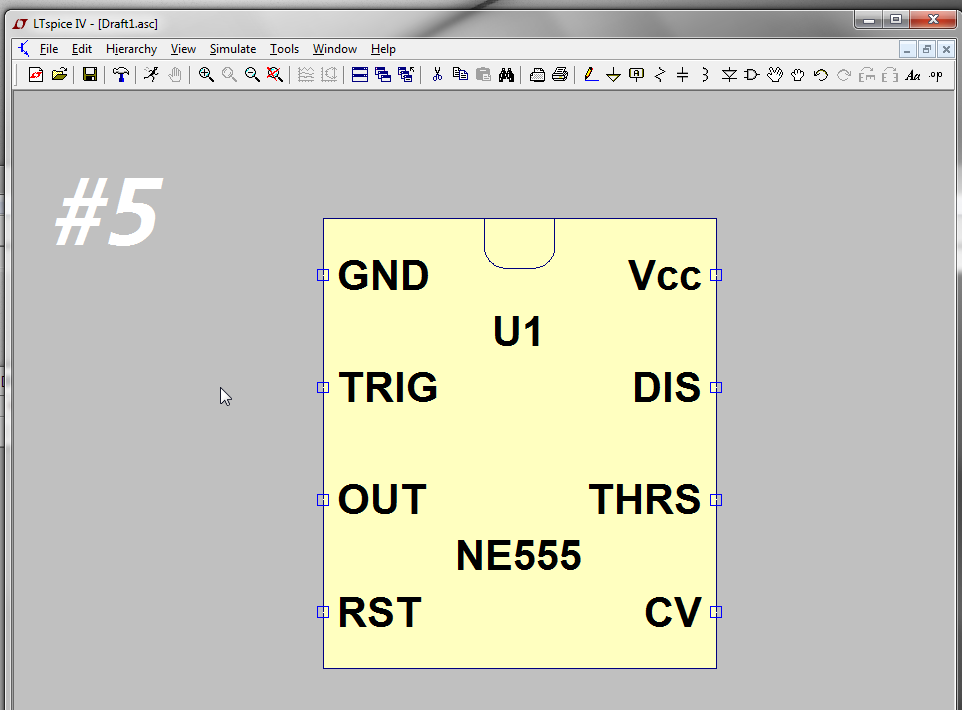Click the Rotate icon in toolbar
The width and height of the screenshot is (962, 710).
pos(867,75)
